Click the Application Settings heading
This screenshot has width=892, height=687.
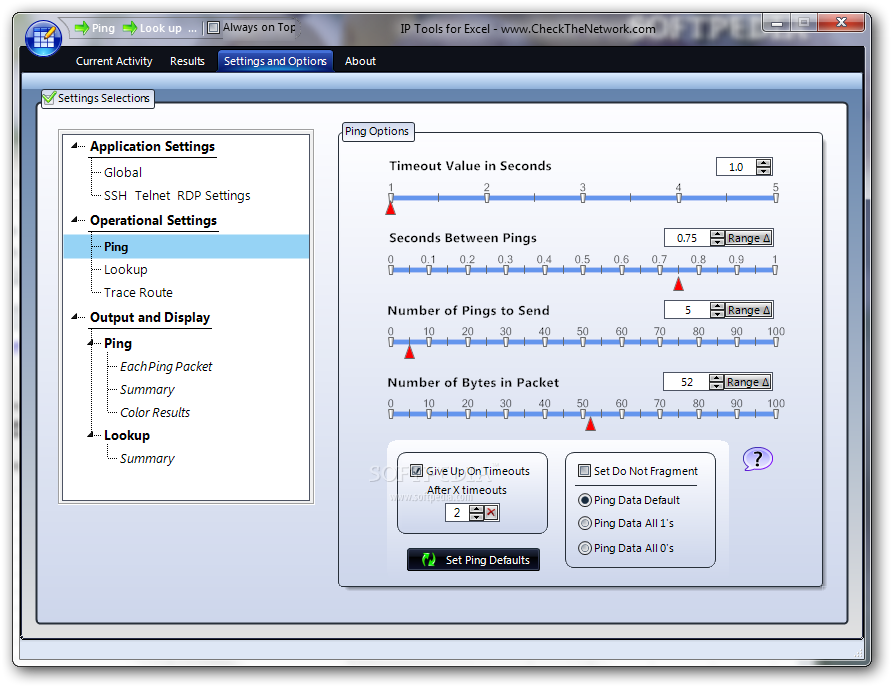click(152, 147)
